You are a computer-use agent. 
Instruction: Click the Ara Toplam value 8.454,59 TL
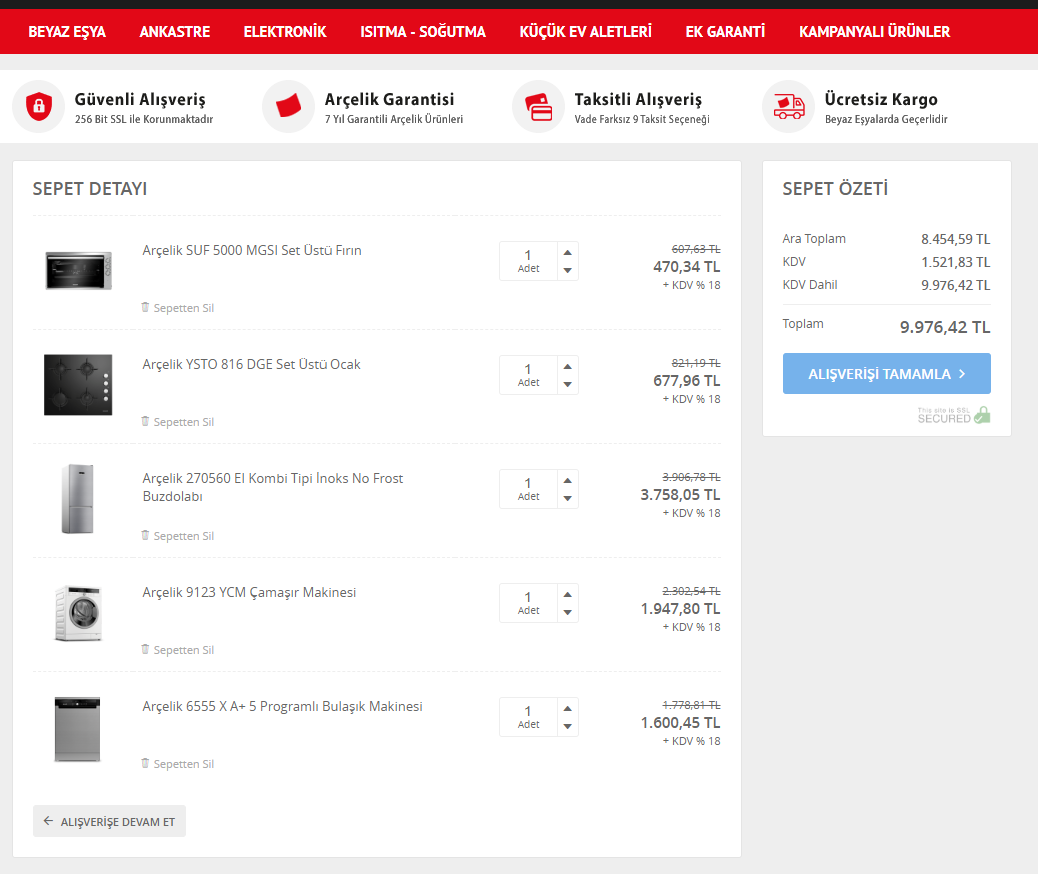tap(955, 239)
